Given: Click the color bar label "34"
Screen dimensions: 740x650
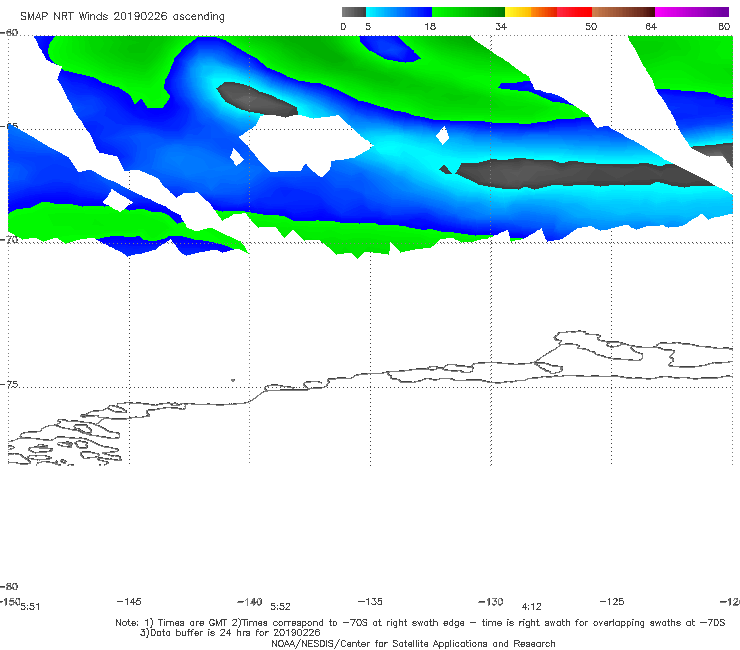Looking at the screenshot, I should tap(501, 27).
